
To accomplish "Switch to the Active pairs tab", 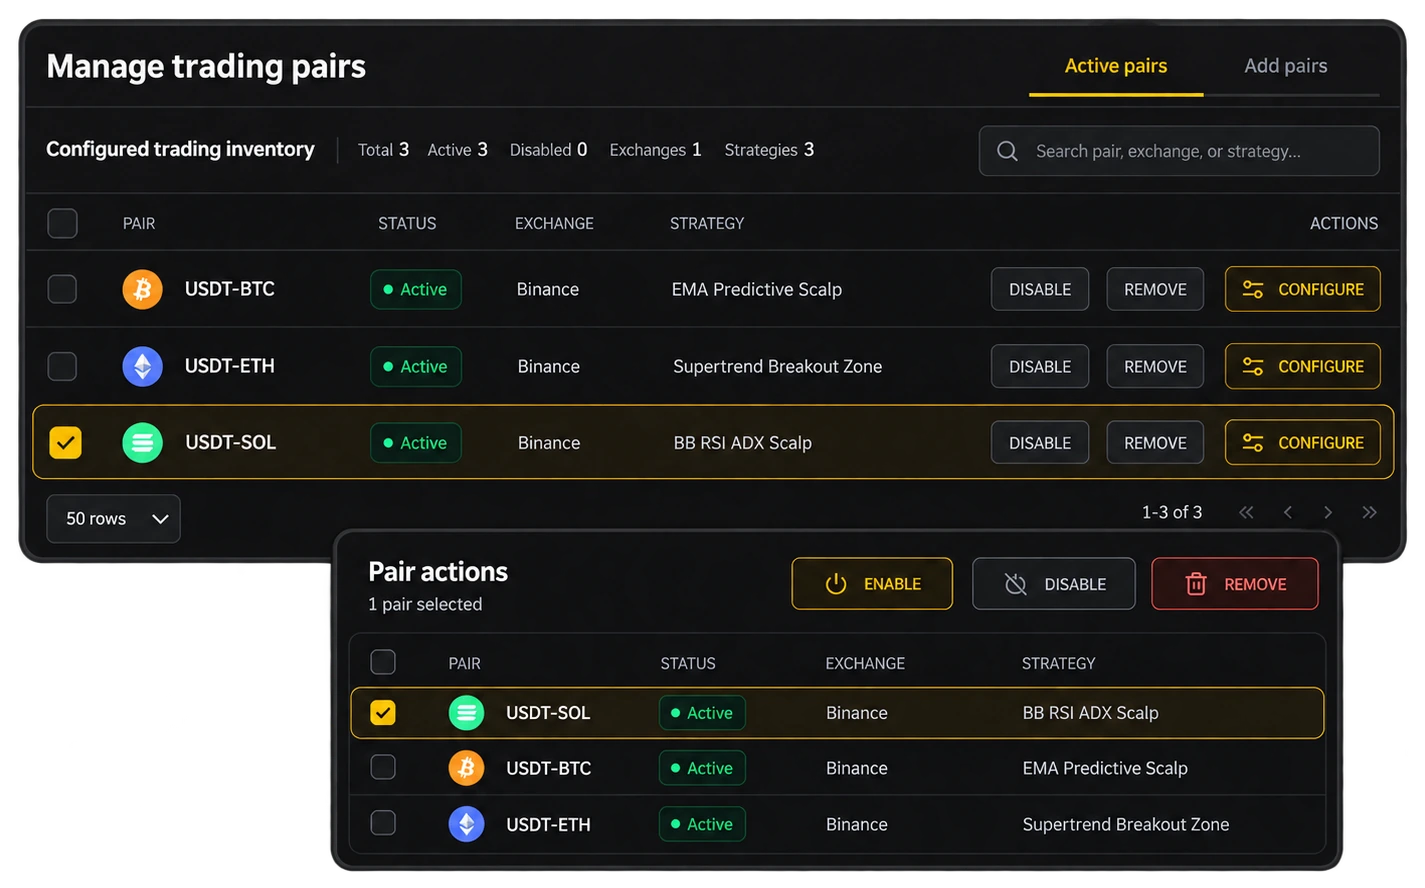I will 1116,66.
